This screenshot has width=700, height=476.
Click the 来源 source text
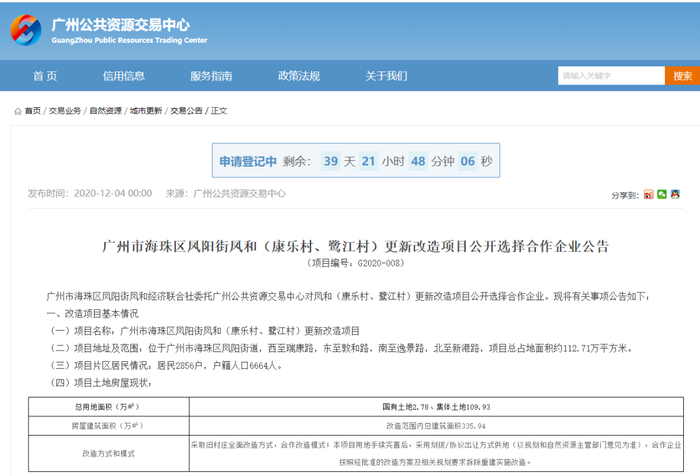tap(225, 193)
